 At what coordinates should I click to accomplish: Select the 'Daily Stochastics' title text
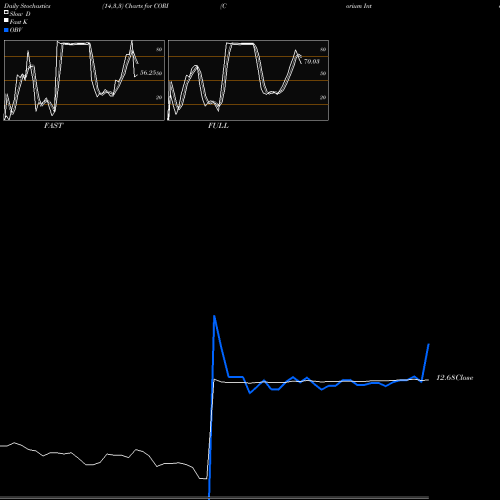27,6
